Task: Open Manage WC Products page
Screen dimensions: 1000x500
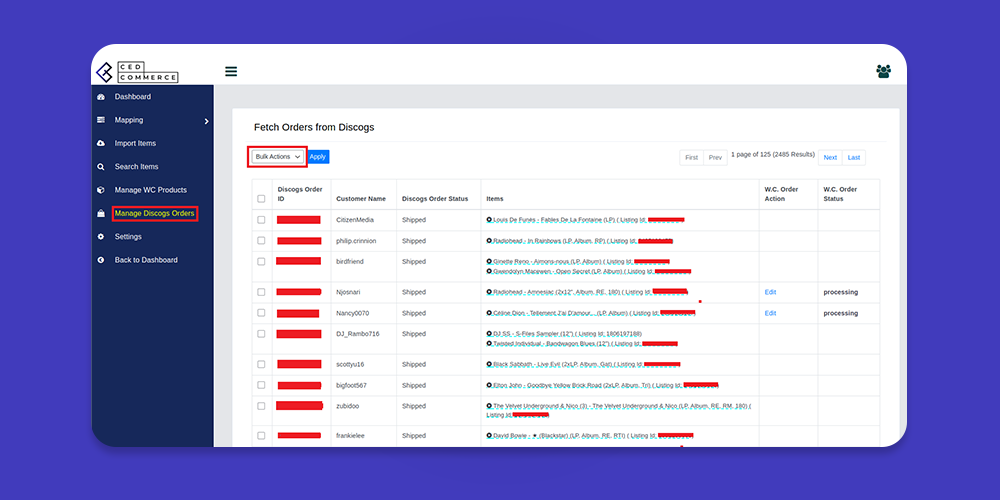Action: click(151, 190)
